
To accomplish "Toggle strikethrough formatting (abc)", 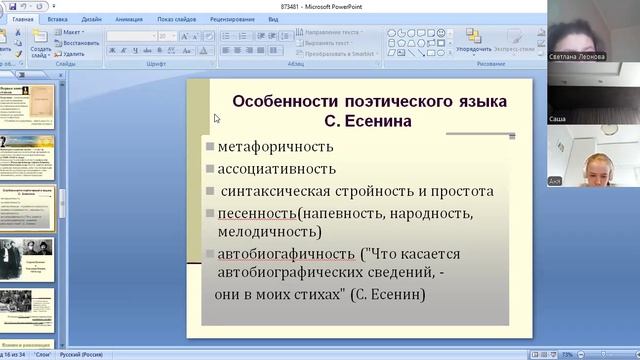I will (147, 51).
